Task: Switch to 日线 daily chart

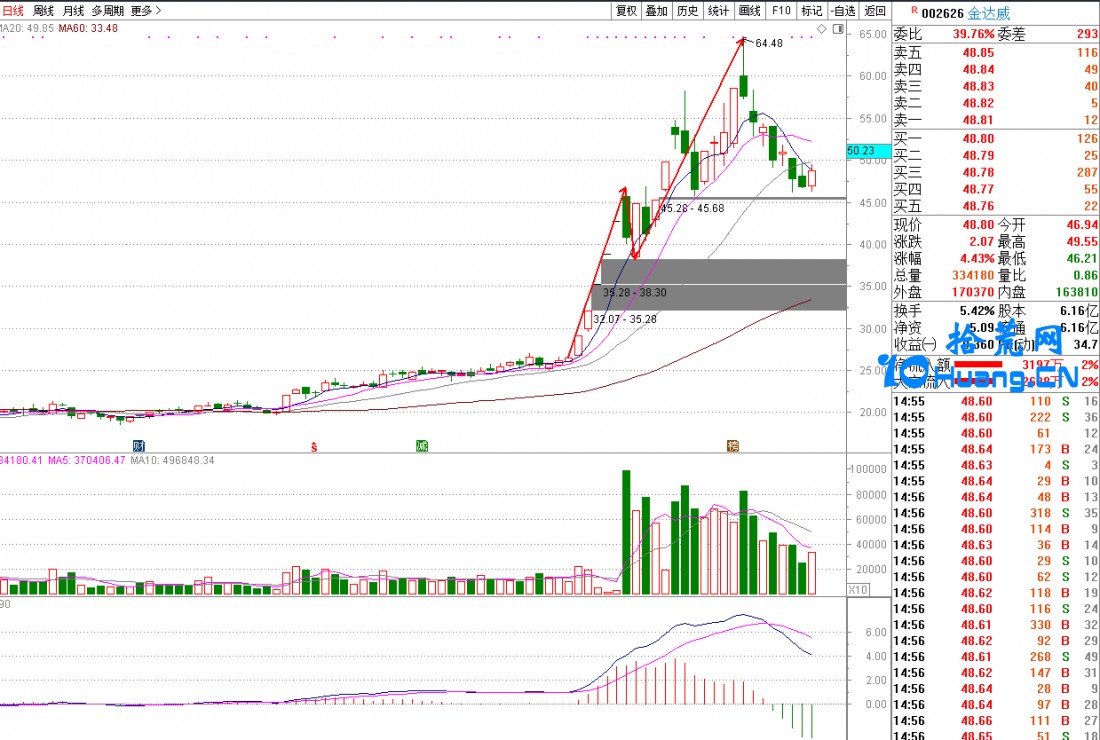Action: pos(13,11)
